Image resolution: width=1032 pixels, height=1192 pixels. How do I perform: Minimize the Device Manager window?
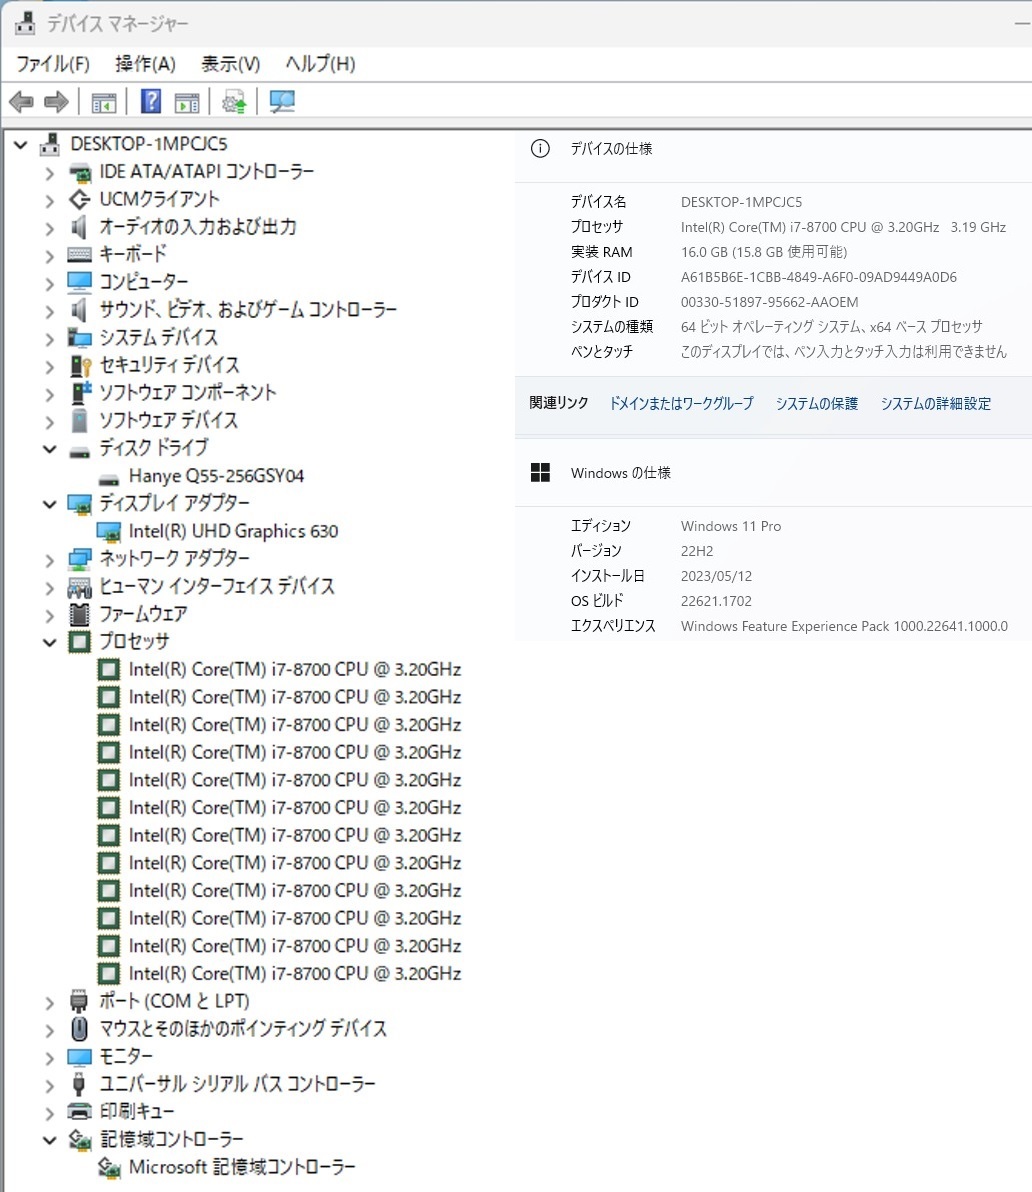coord(1023,24)
